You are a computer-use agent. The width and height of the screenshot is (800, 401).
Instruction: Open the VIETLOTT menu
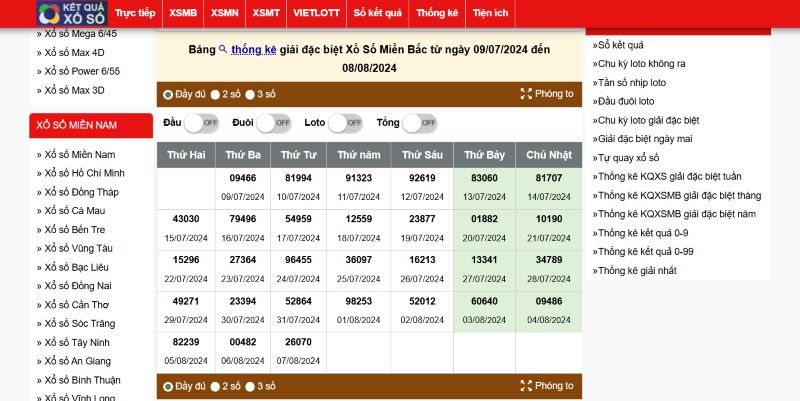coord(317,13)
